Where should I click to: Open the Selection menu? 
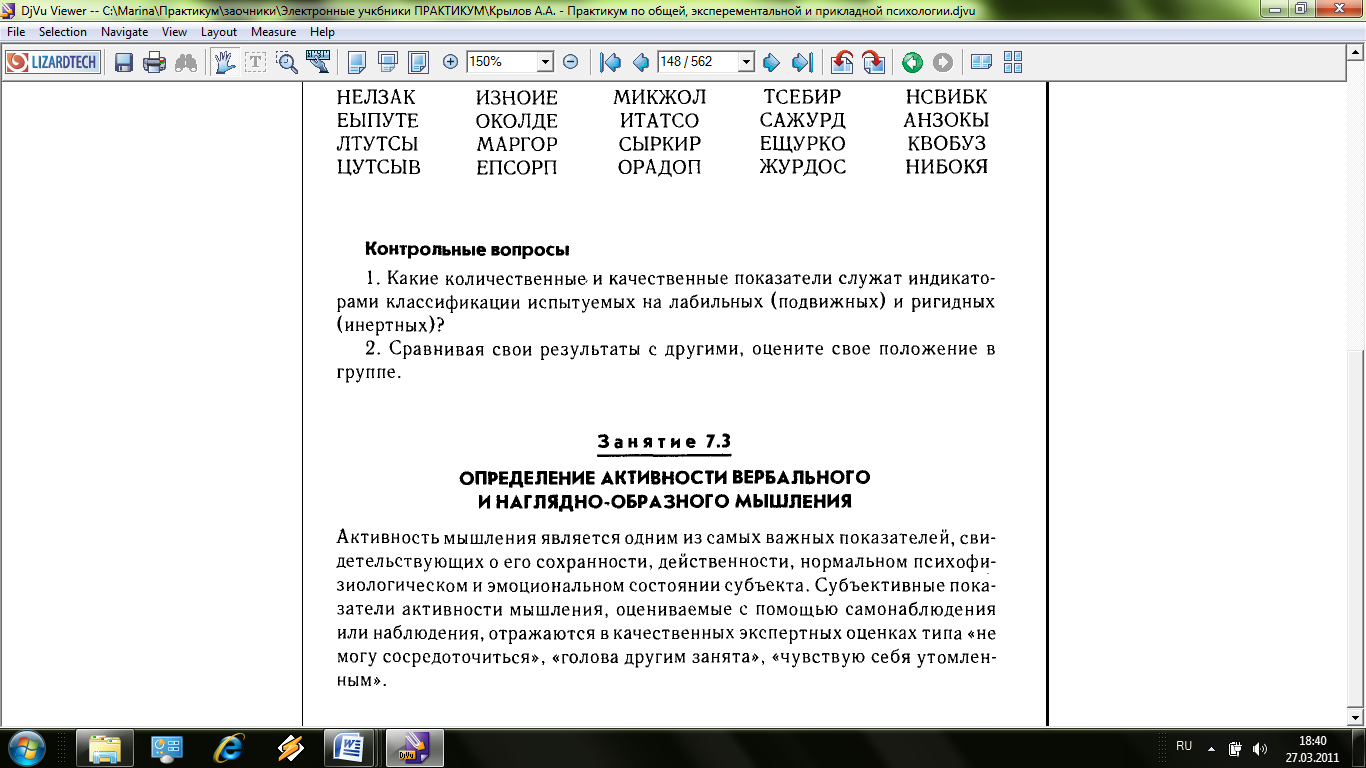click(63, 32)
